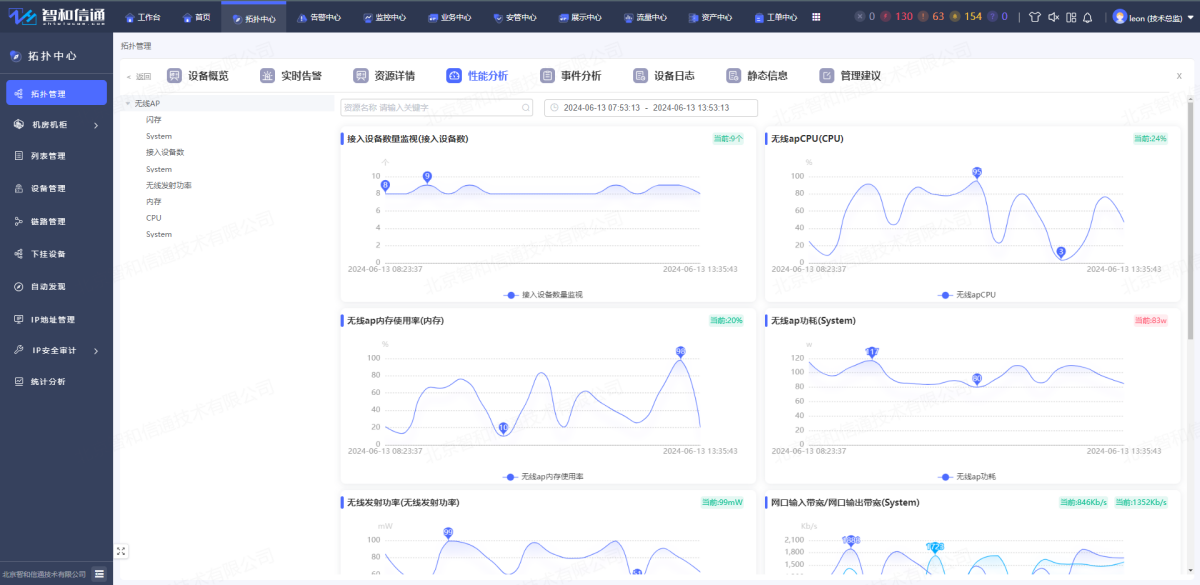Switch to the 性能分析 tab

pos(477,76)
